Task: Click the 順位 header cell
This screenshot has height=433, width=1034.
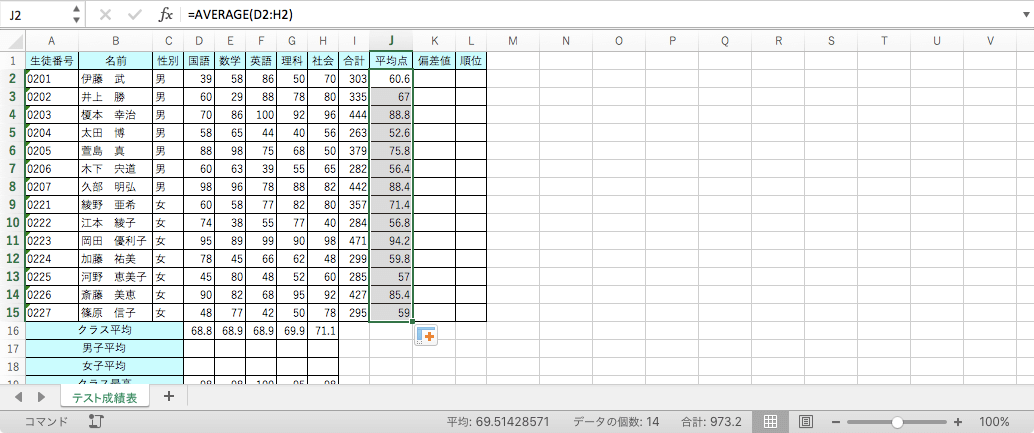Action: (x=471, y=61)
